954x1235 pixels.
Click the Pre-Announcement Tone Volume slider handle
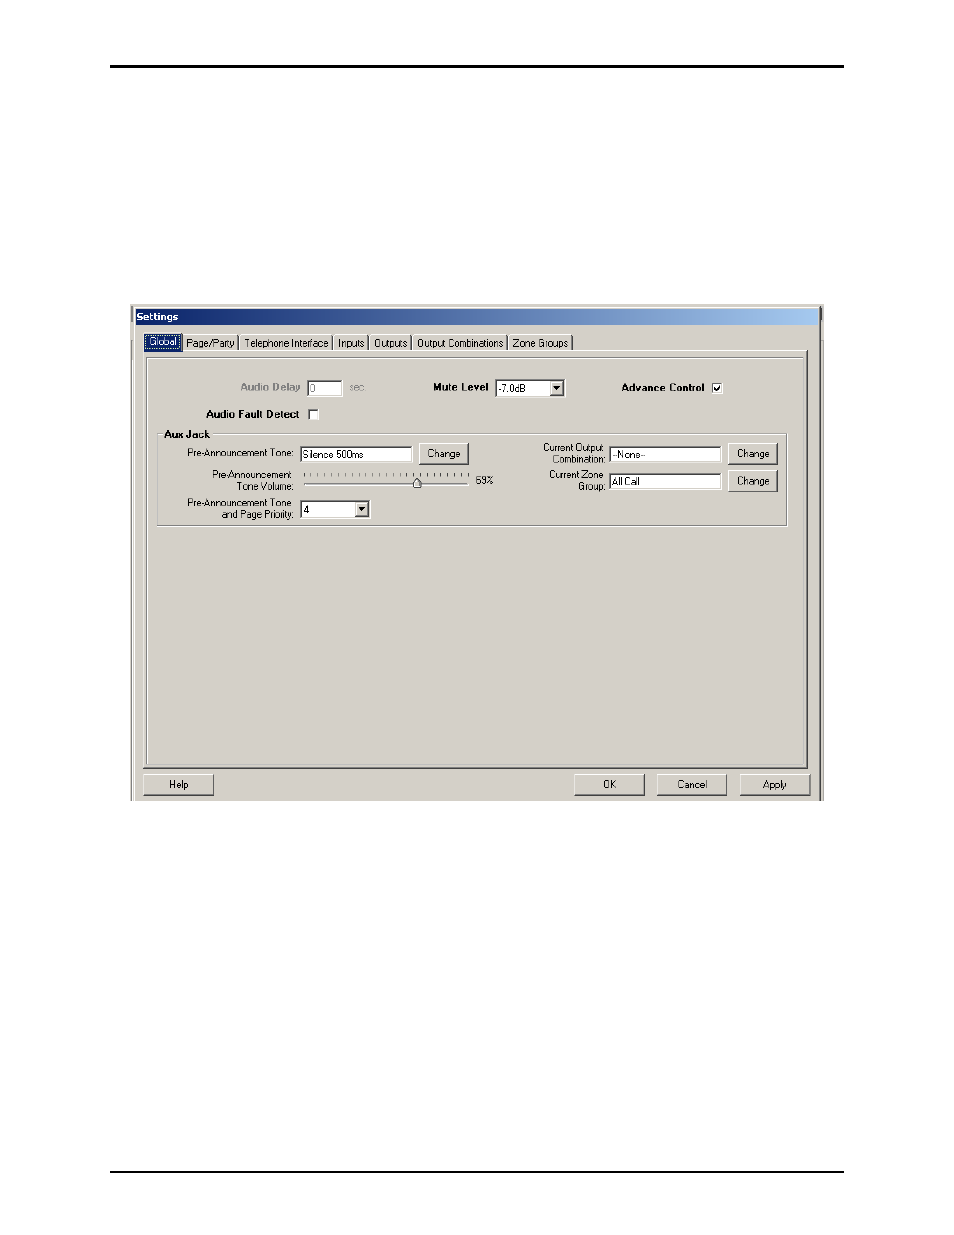[x=417, y=483]
